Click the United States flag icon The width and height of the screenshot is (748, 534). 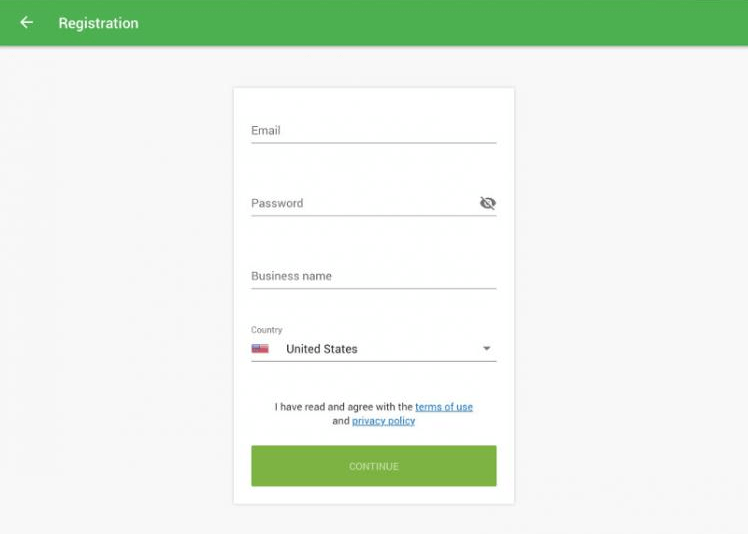(x=260, y=349)
